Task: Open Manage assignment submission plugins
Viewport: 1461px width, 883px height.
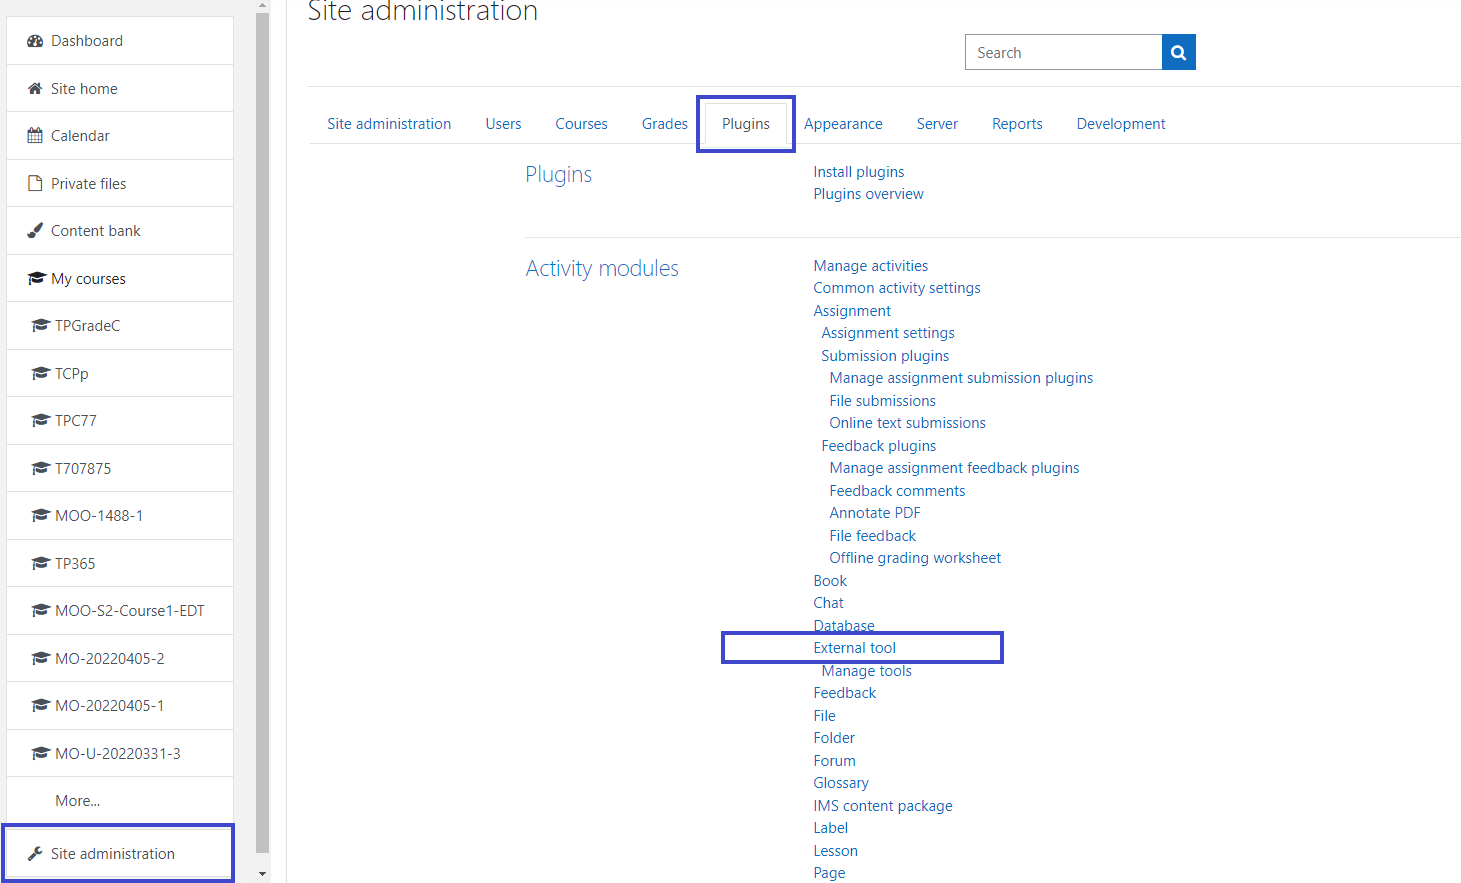Action: pyautogui.click(x=960, y=377)
